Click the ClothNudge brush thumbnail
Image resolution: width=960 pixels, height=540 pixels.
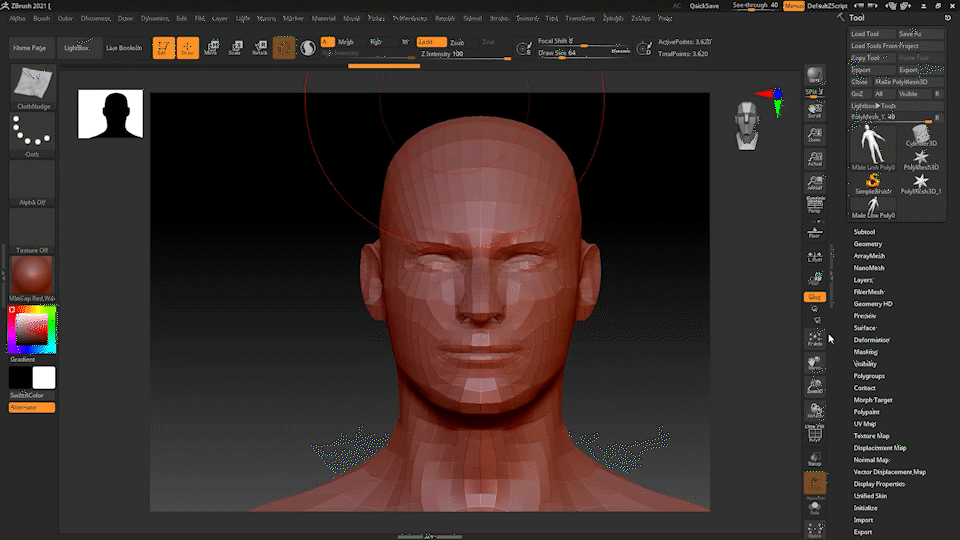tap(32, 84)
